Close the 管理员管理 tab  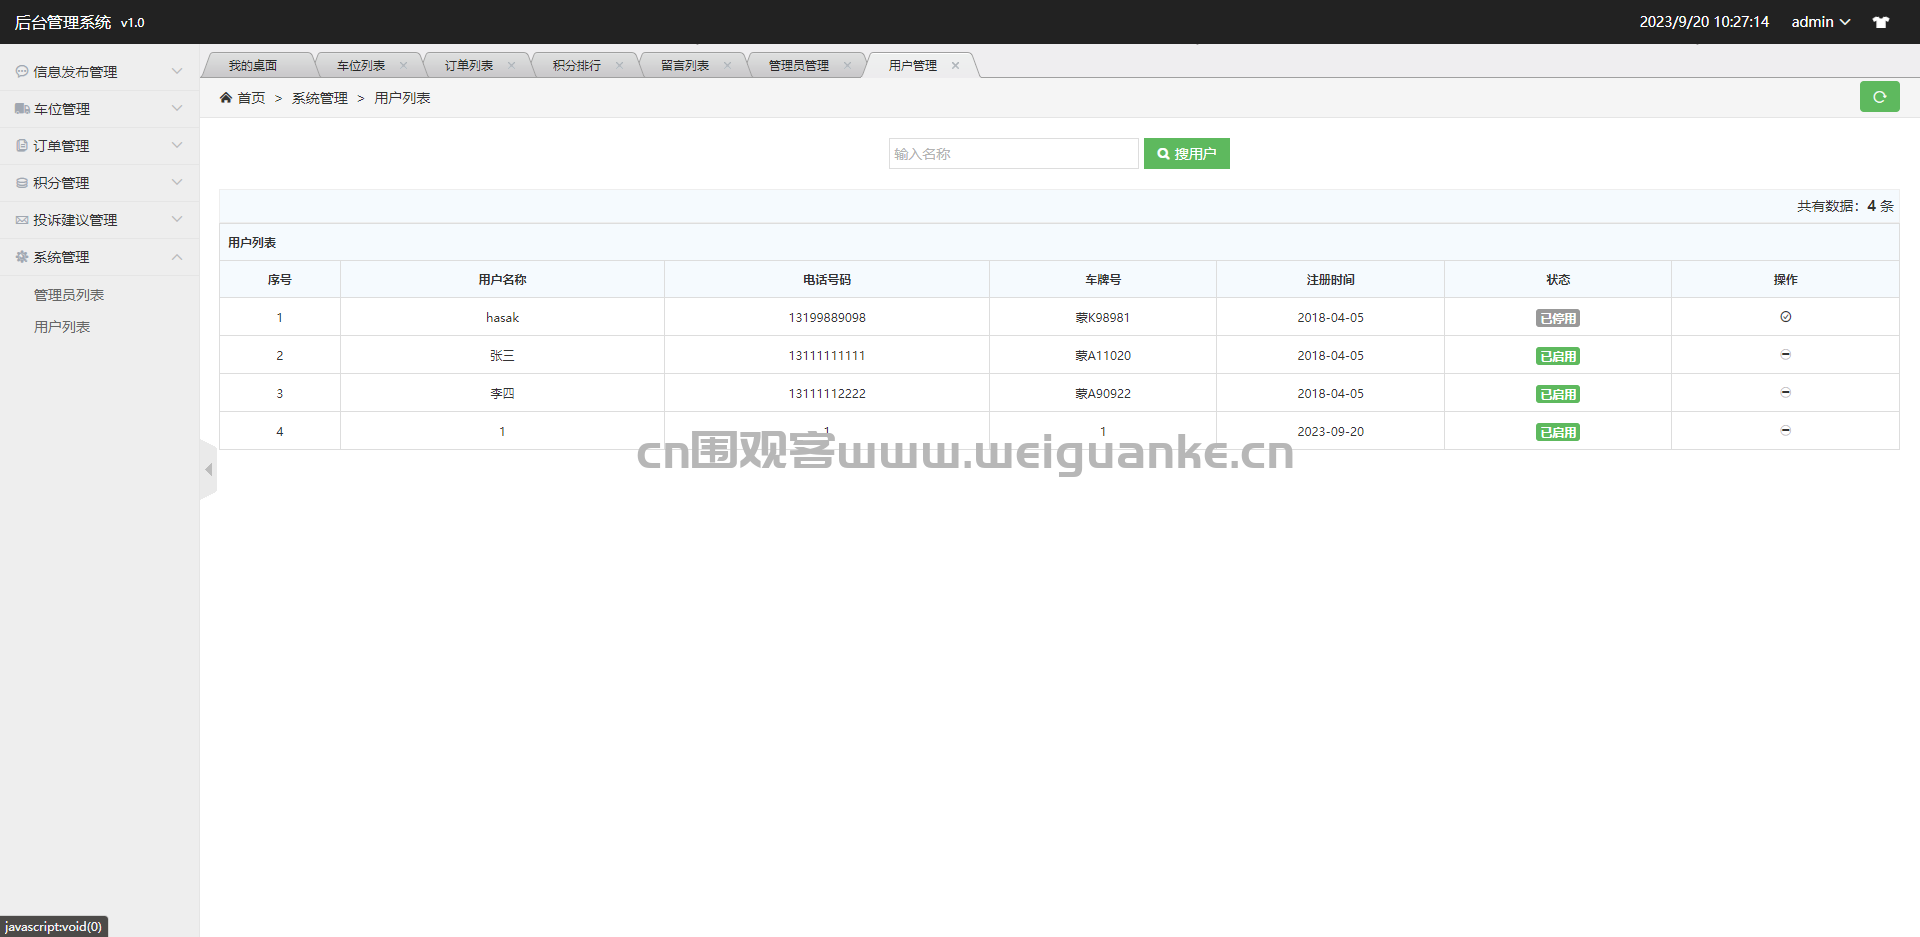point(847,65)
